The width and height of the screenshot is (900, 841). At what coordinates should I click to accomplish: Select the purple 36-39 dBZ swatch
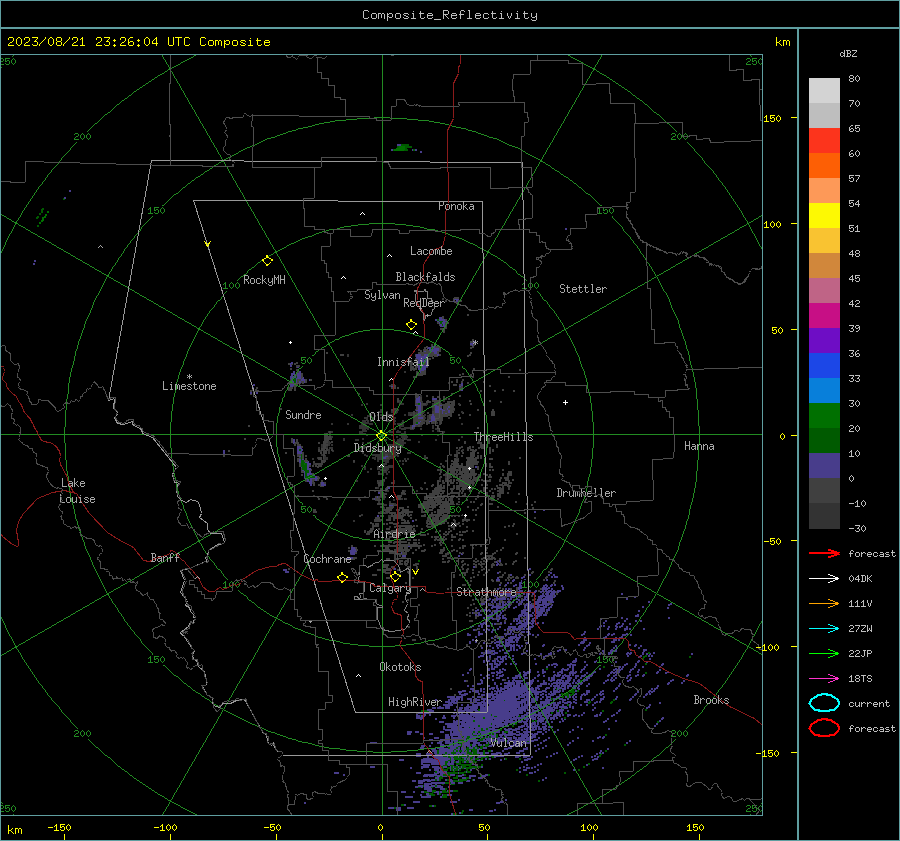coord(824,340)
